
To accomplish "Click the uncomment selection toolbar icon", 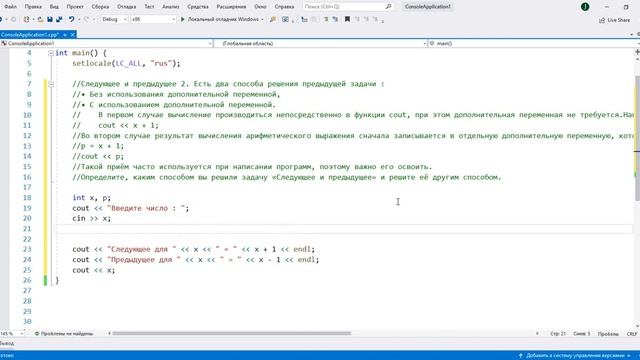I will (335, 19).
